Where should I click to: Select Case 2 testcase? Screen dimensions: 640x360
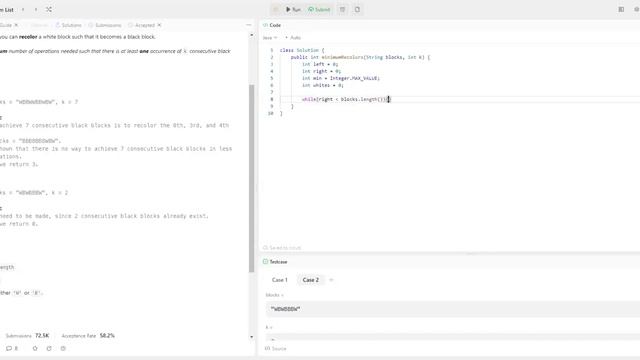311,280
